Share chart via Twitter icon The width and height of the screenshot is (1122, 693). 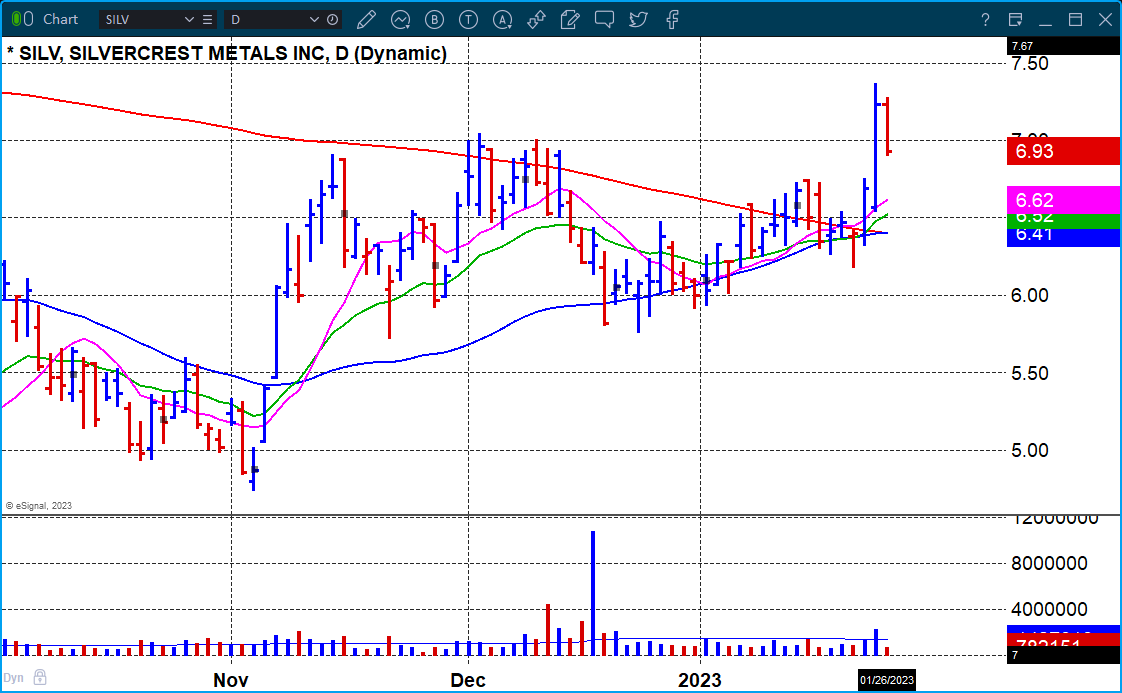click(x=638, y=19)
